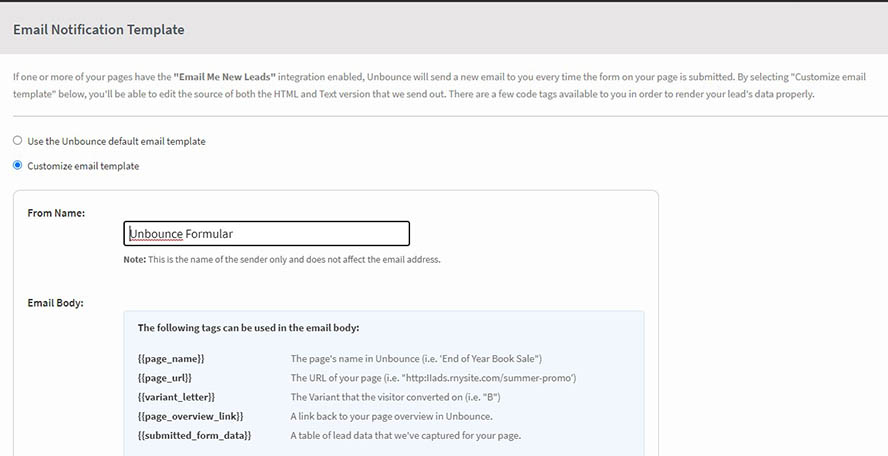888x456 pixels.
Task: Click the page's name in Unbounce description
Action: pos(416,359)
